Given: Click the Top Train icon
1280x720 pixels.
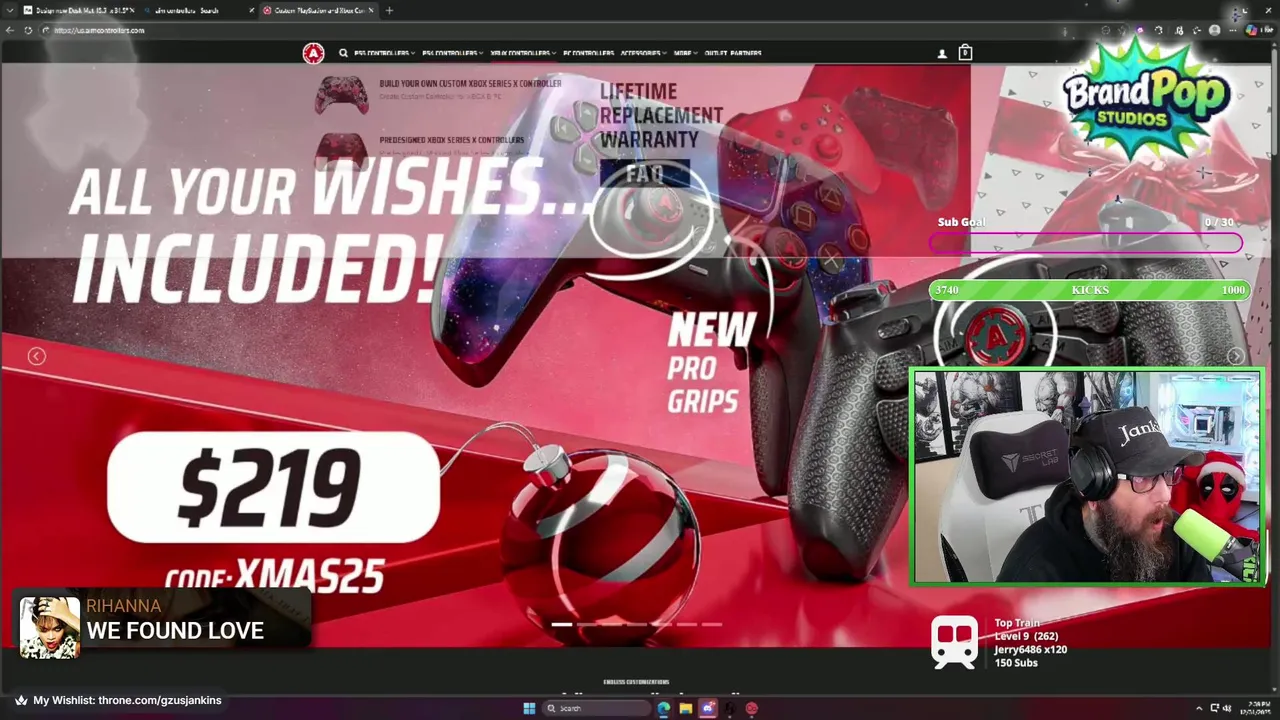Looking at the screenshot, I should (955, 642).
